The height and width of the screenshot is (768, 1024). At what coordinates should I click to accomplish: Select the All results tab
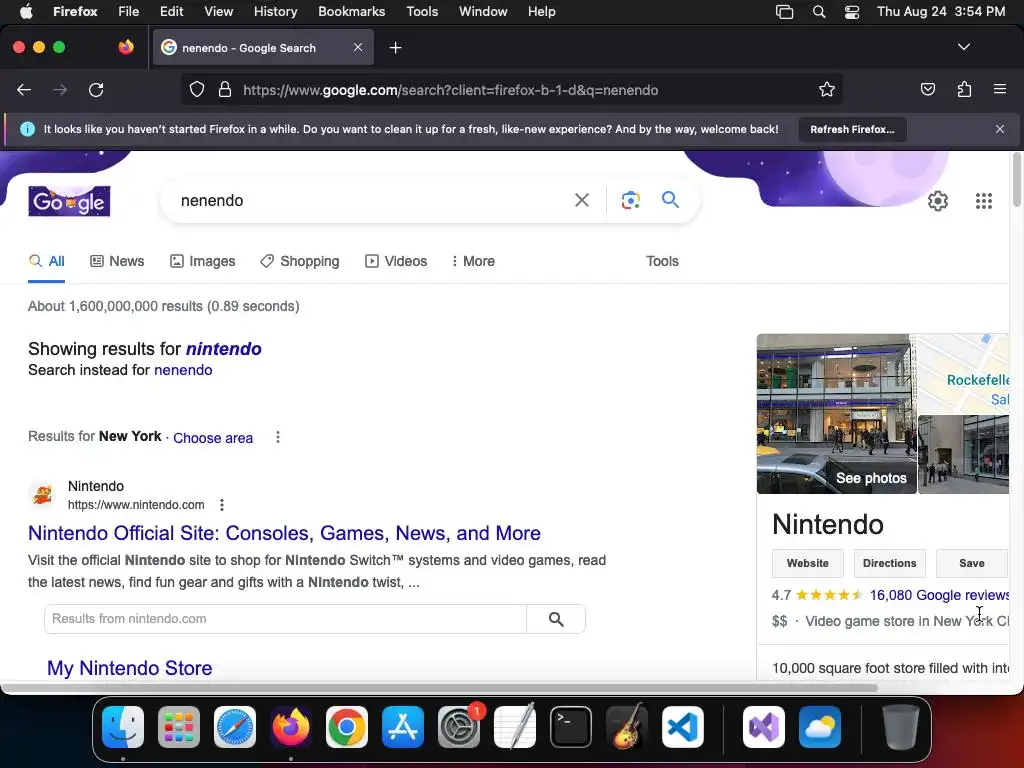point(46,261)
